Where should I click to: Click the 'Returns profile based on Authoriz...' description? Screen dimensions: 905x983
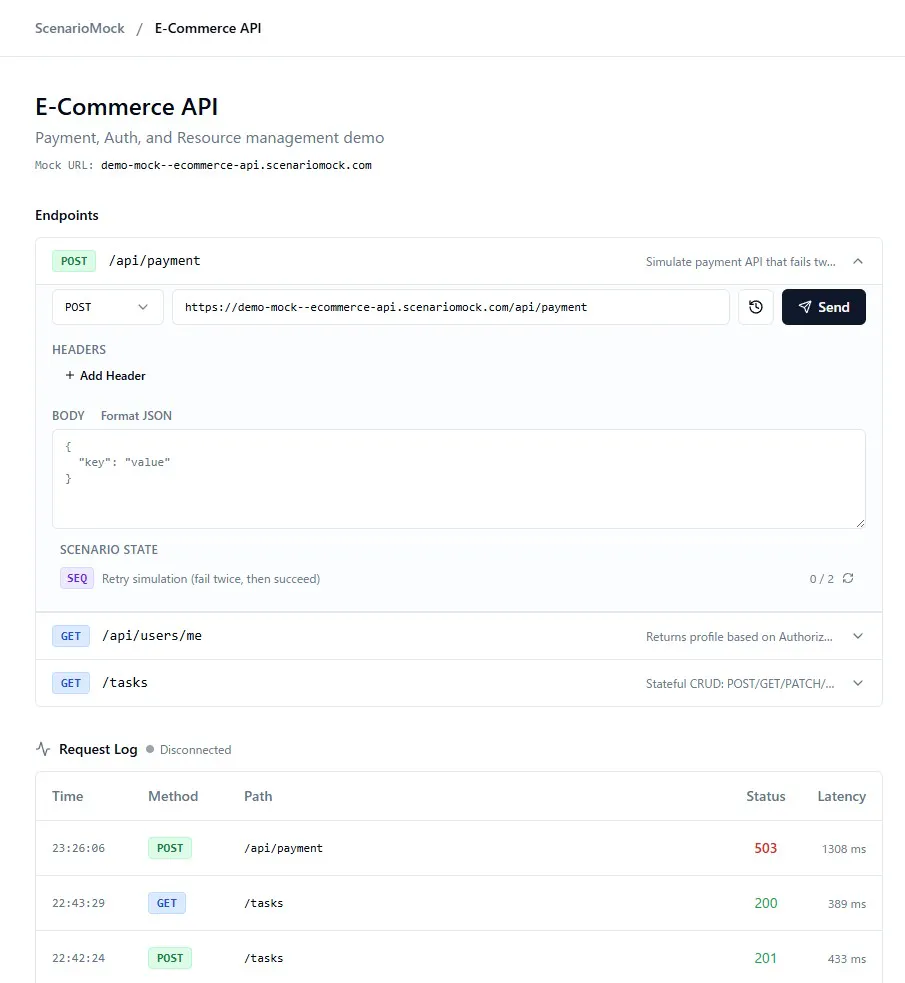click(x=739, y=637)
